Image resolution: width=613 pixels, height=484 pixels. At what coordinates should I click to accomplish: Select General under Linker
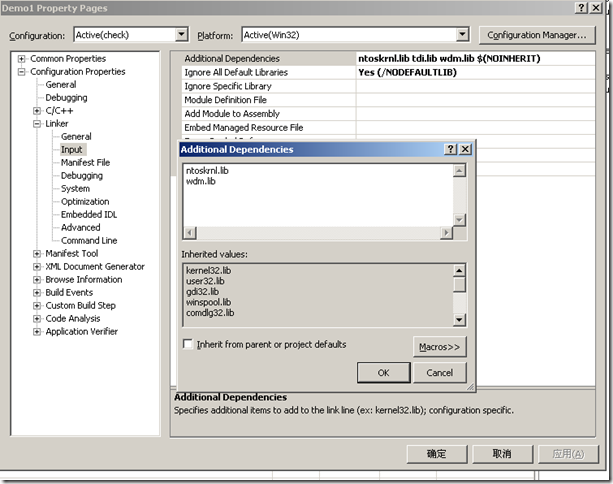(x=76, y=136)
